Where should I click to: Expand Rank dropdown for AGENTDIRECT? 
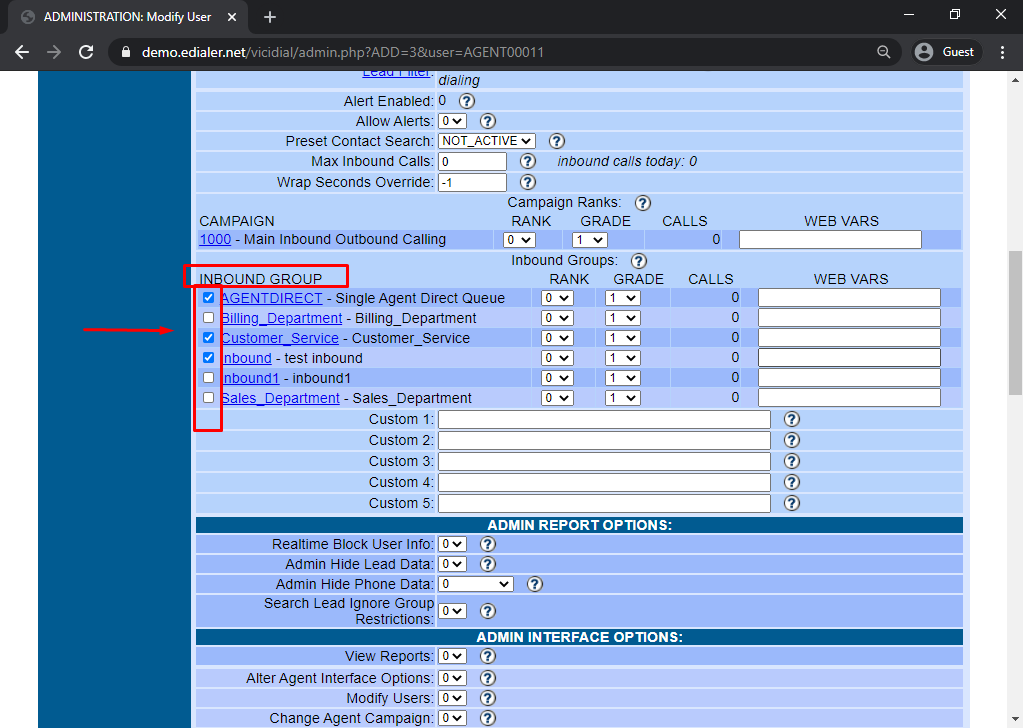(x=557, y=298)
